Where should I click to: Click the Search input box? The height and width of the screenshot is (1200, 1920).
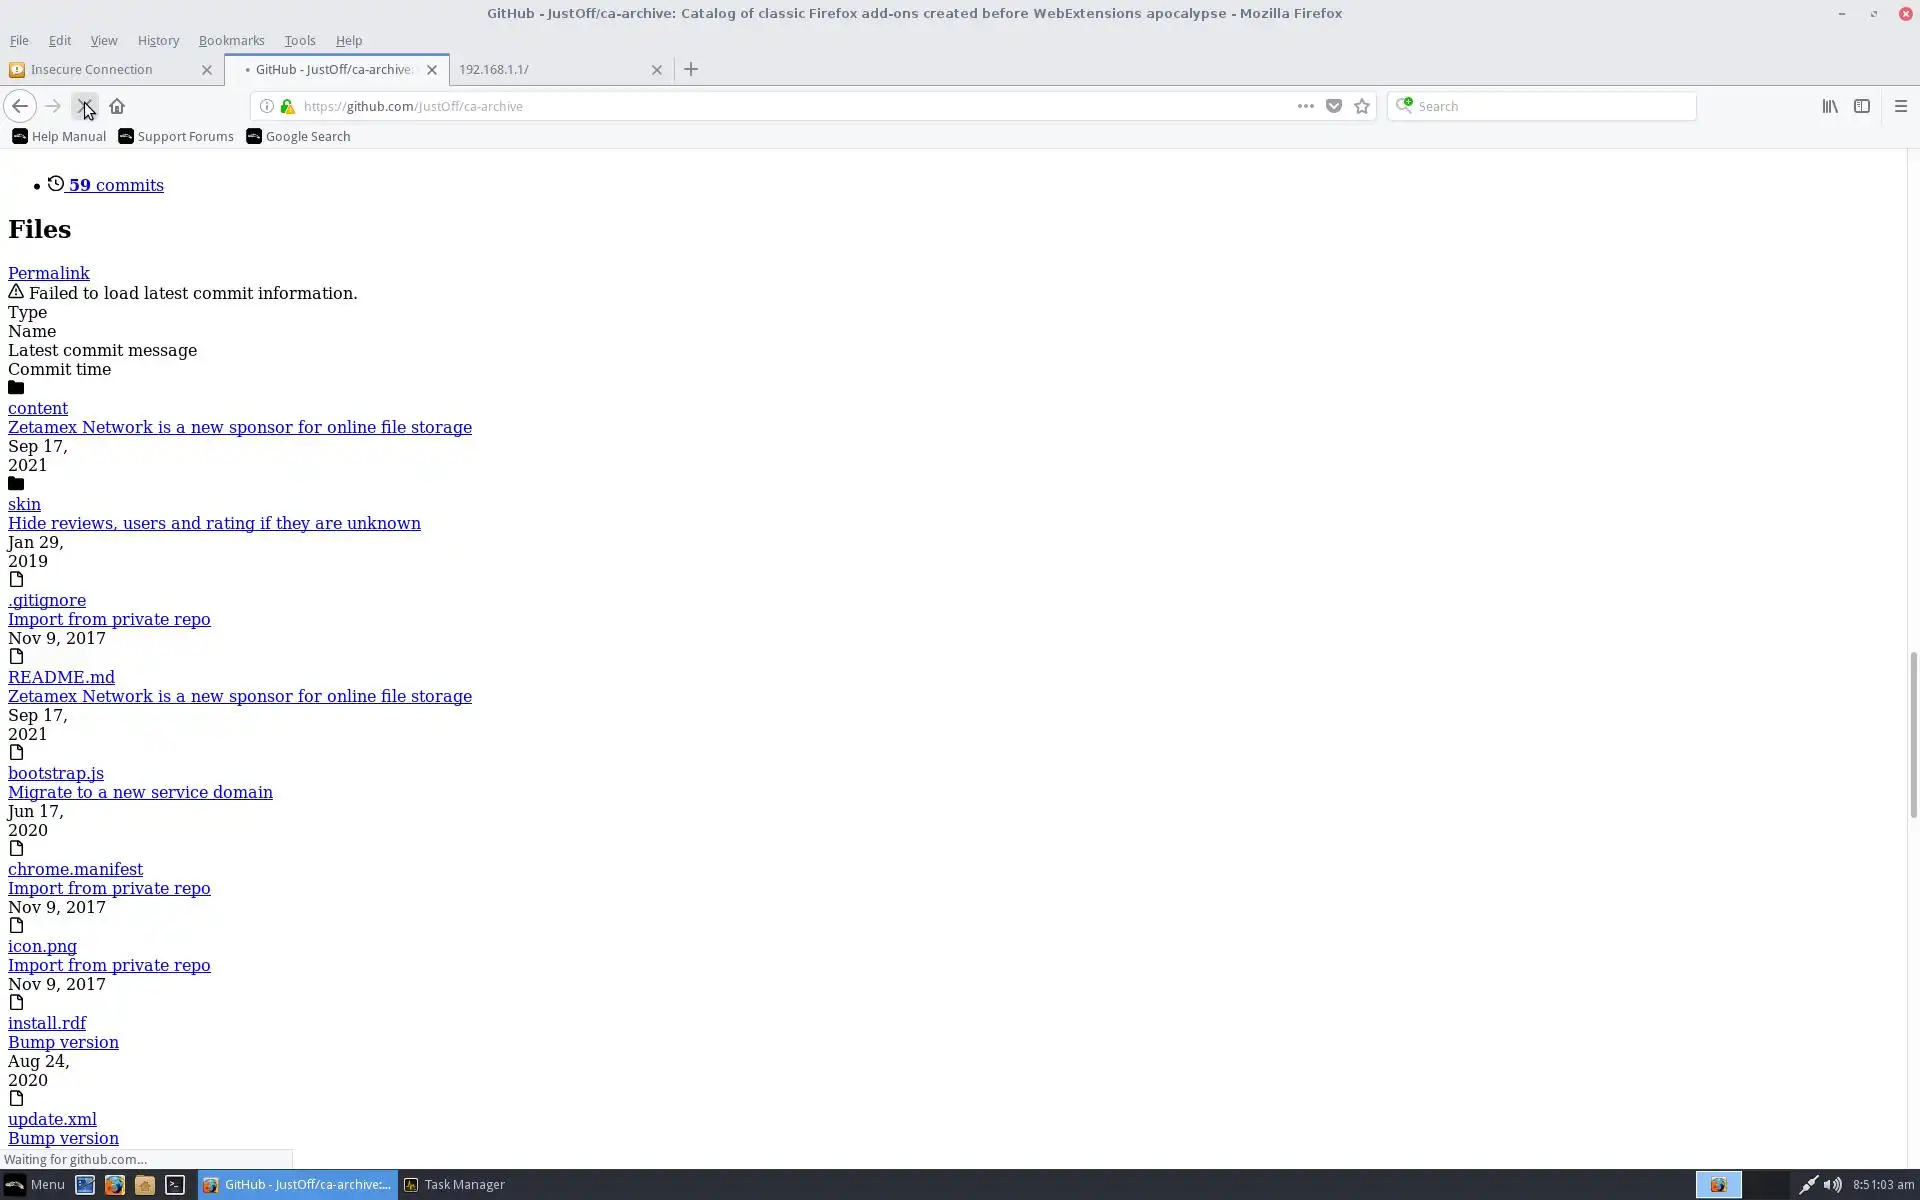click(x=1550, y=106)
